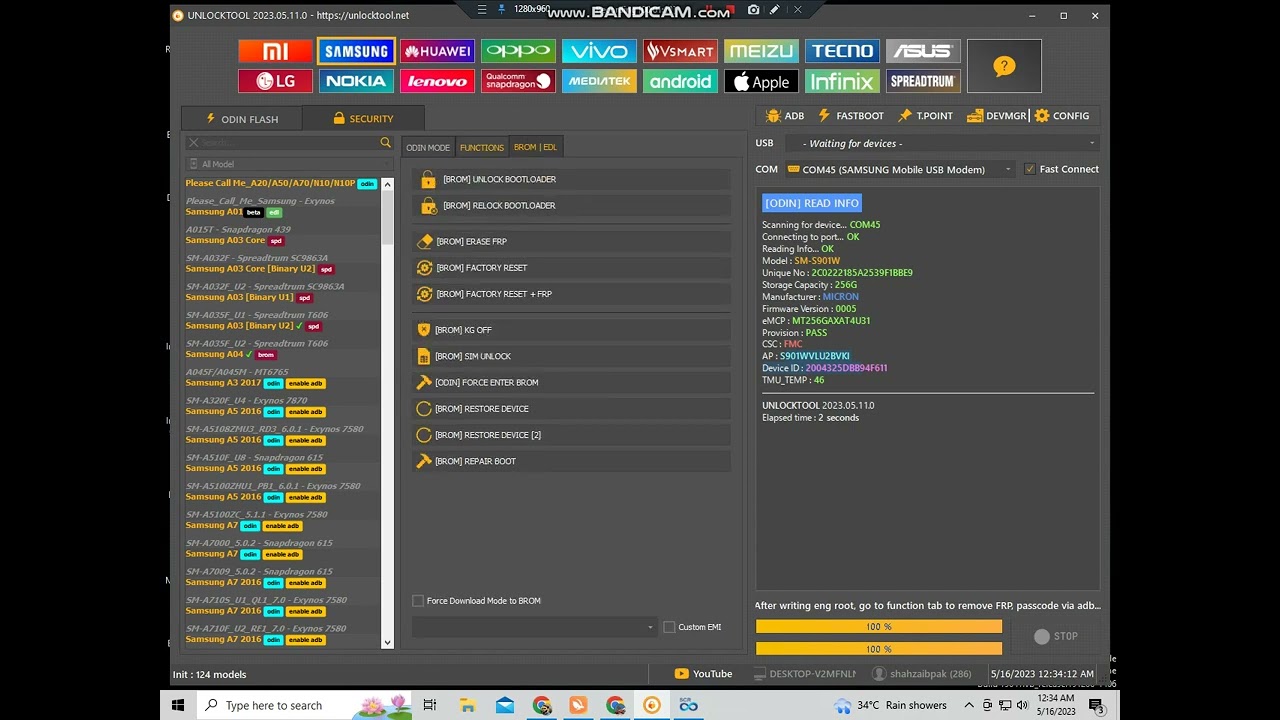Click weather 34°C Rain showers widget

(891, 705)
